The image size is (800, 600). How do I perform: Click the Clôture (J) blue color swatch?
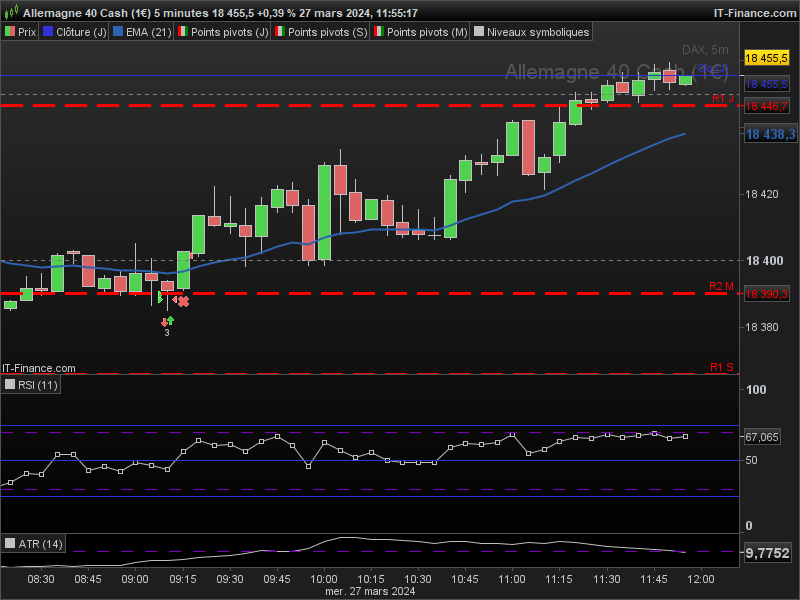pyautogui.click(x=48, y=32)
